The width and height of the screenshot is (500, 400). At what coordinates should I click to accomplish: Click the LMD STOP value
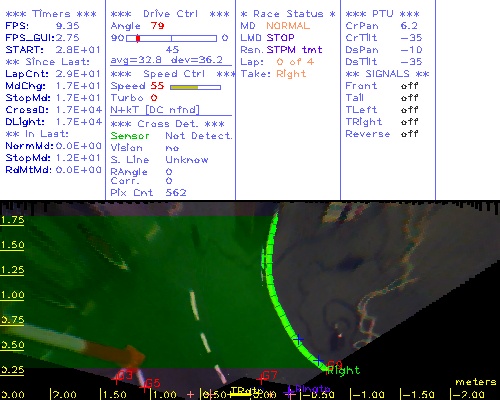[x=280, y=38]
